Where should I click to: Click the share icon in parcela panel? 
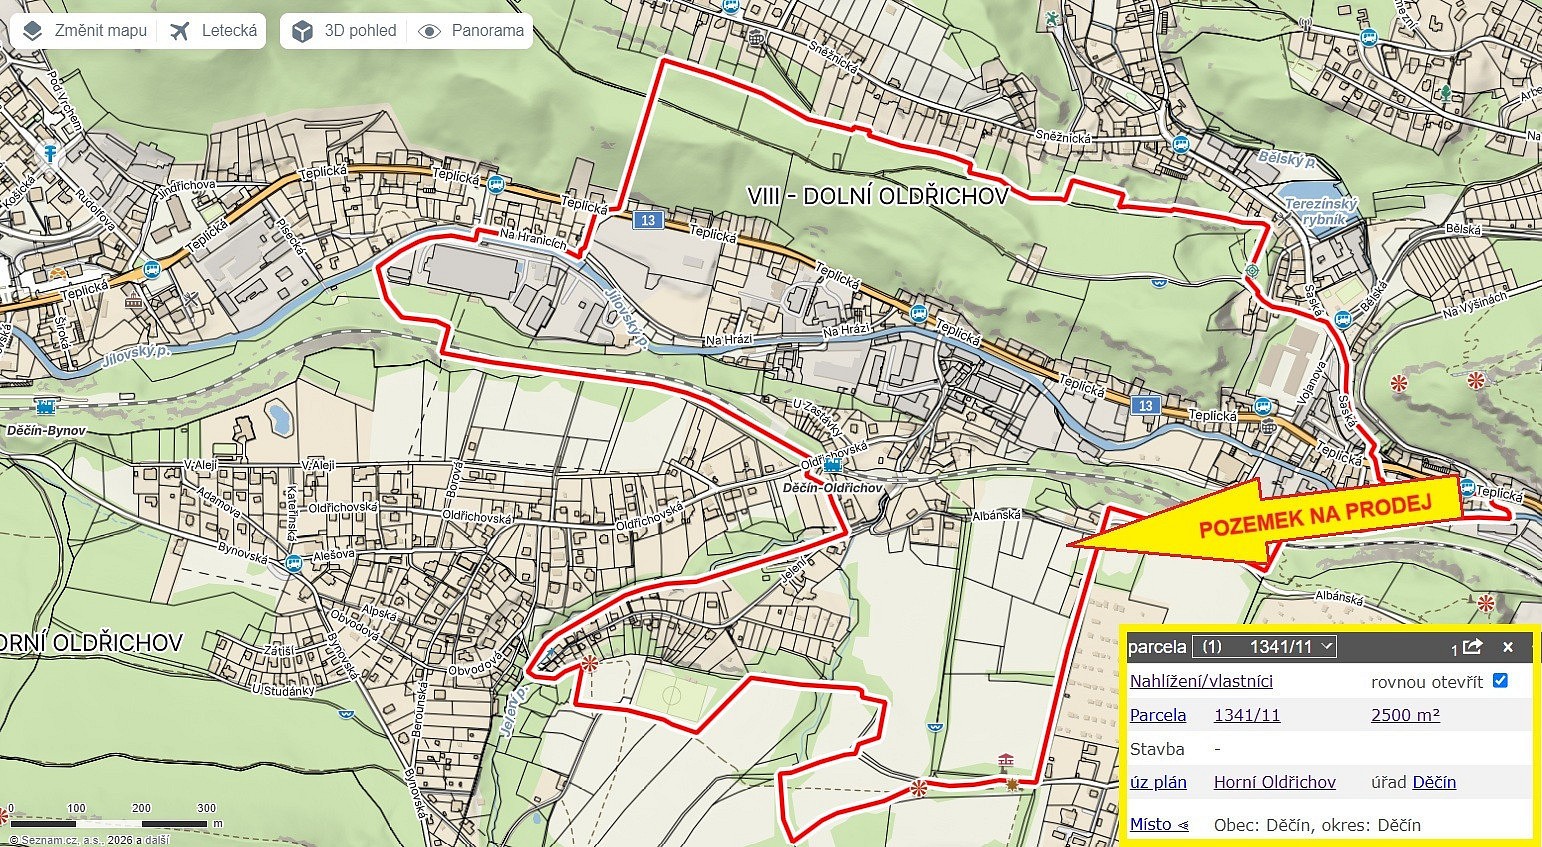[1471, 647]
